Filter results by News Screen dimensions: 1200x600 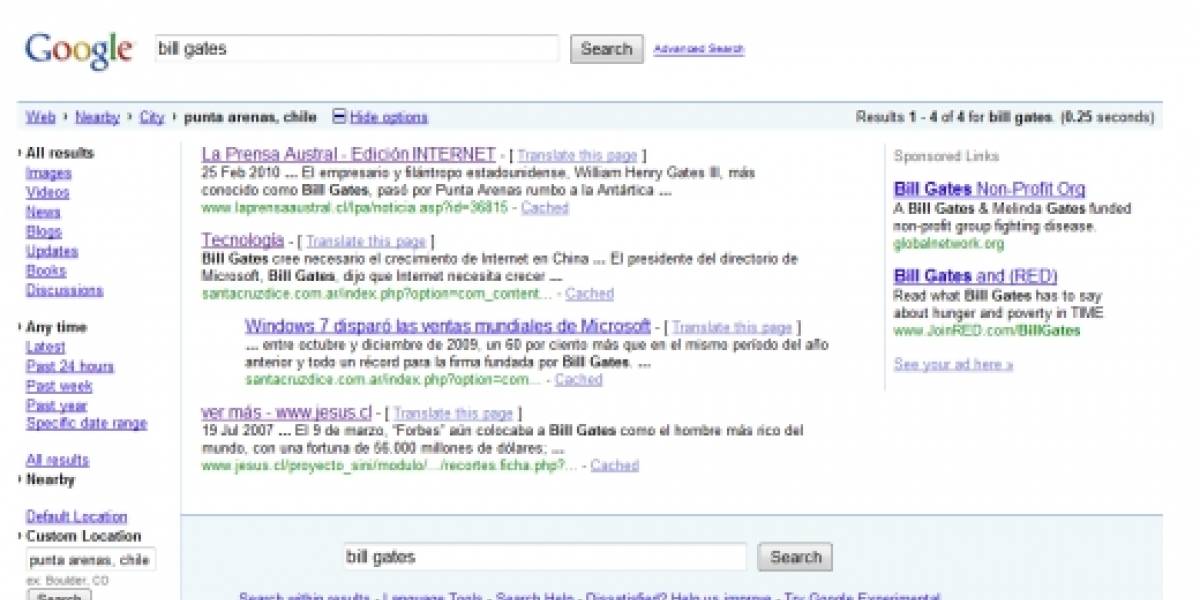(43, 212)
